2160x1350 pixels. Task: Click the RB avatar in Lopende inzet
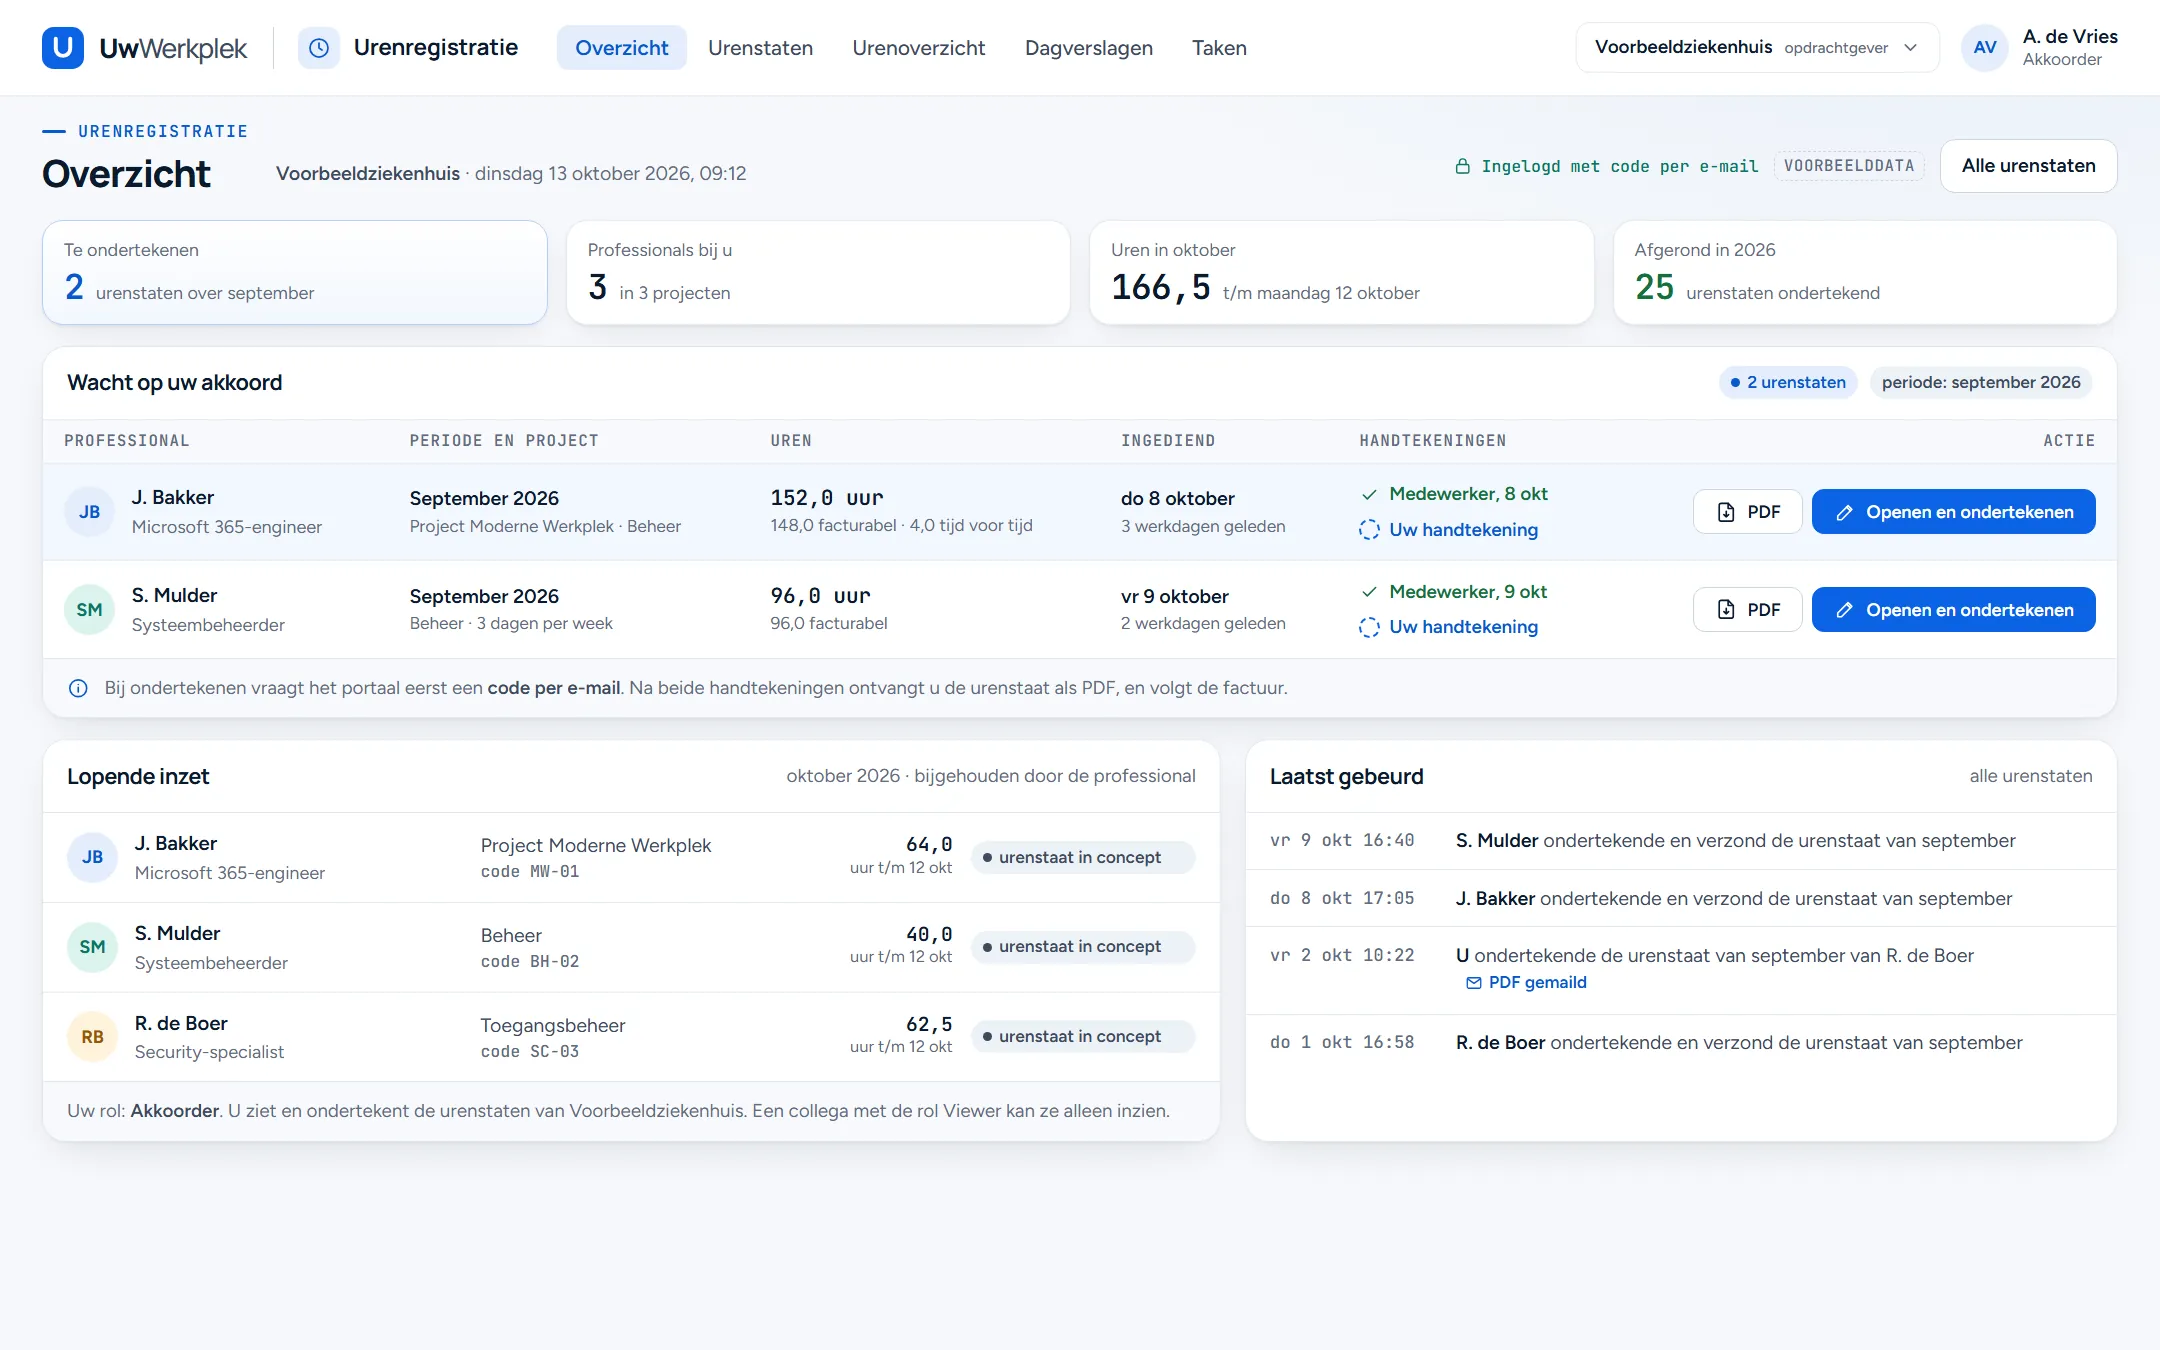click(x=92, y=1037)
